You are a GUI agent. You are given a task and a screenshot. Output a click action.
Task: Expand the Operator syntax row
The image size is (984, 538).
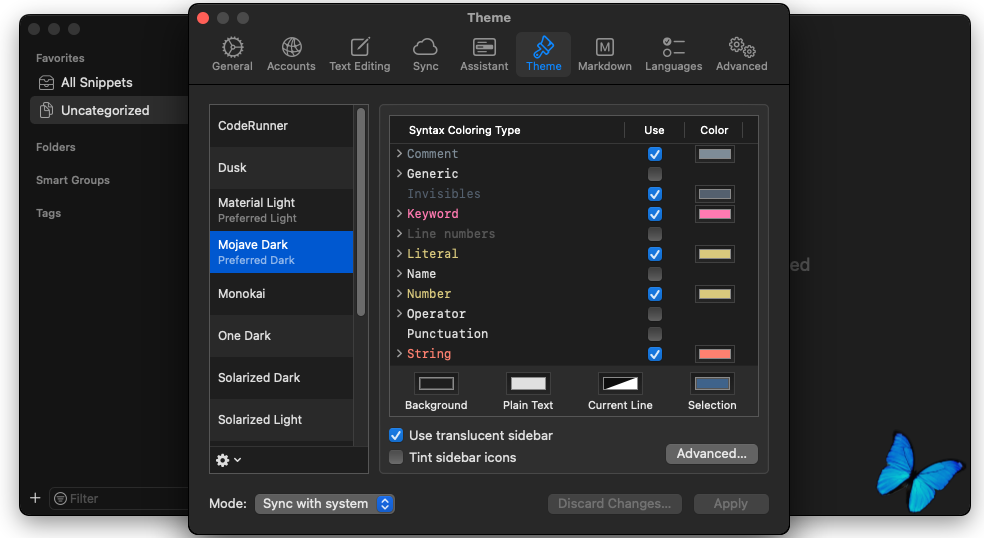(x=399, y=313)
